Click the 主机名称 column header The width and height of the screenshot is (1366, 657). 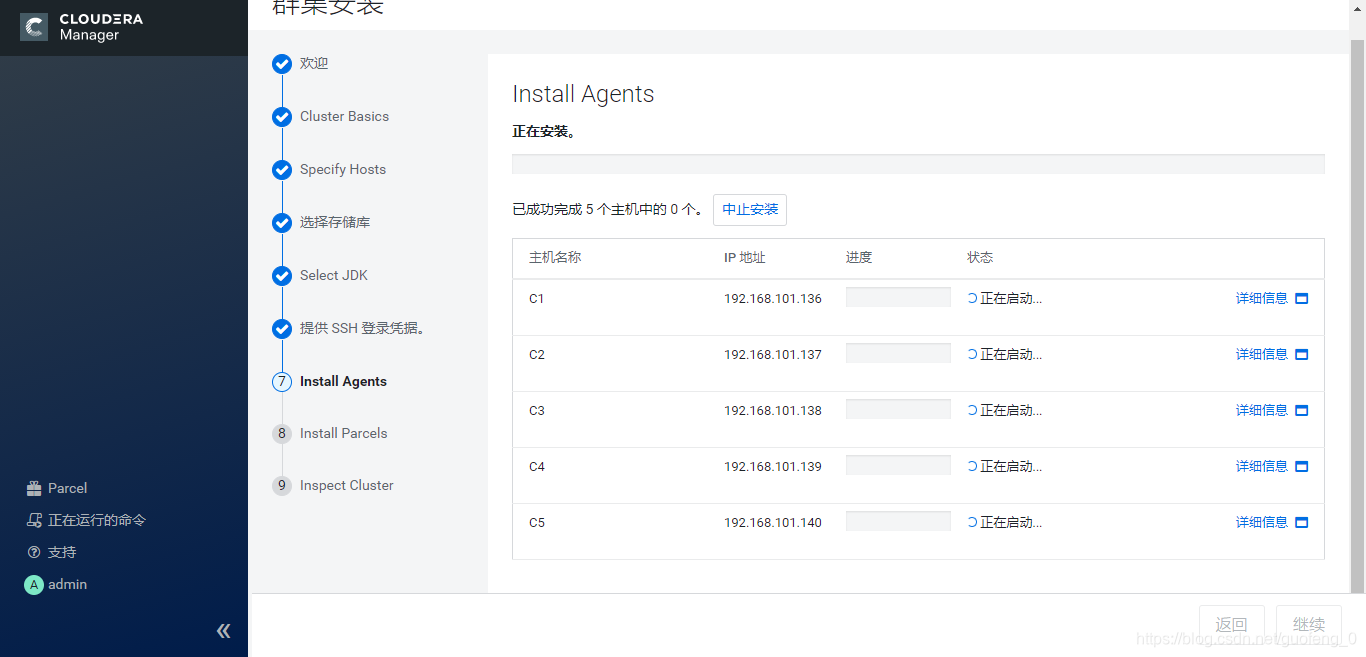pos(555,257)
